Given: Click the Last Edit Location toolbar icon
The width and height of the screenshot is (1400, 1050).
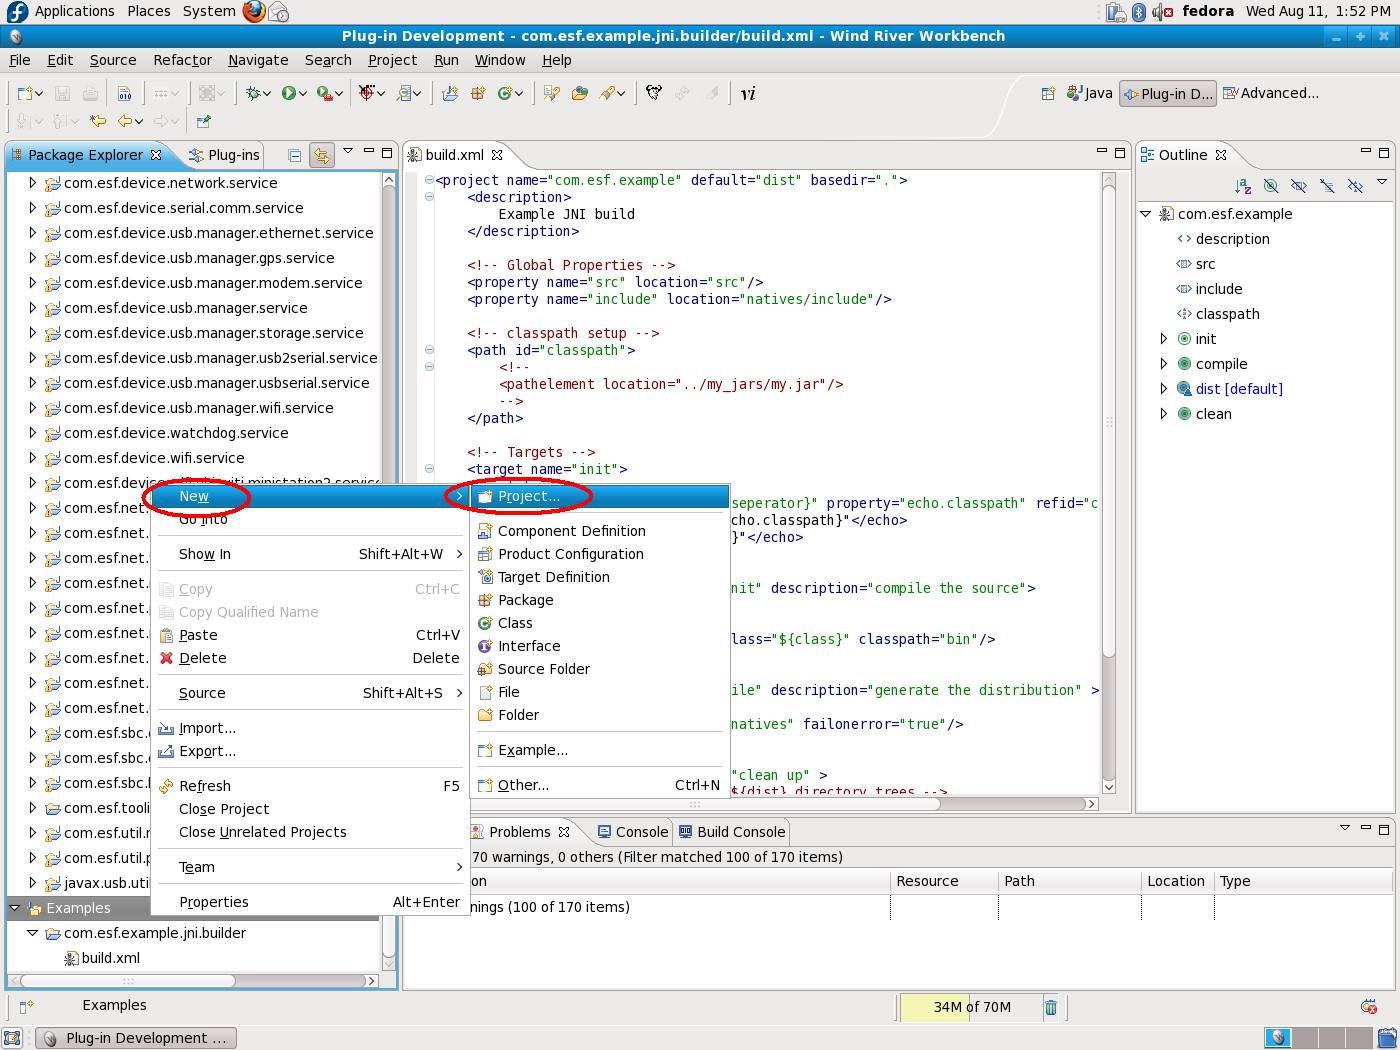Looking at the screenshot, I should (x=98, y=121).
